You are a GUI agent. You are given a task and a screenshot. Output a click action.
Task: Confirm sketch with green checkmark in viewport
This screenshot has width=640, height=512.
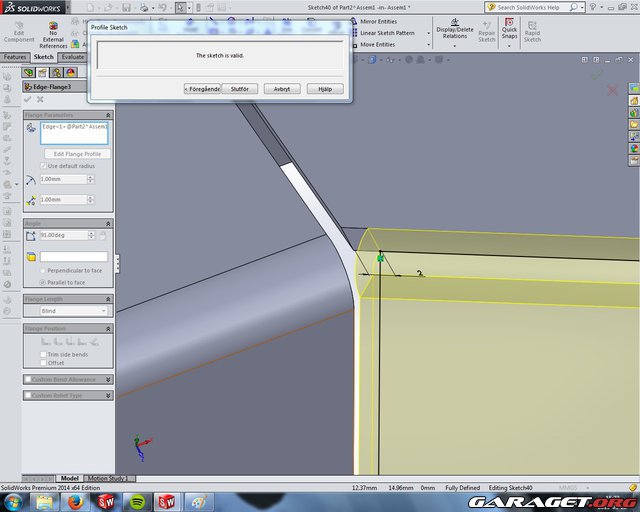pyautogui.click(x=596, y=74)
